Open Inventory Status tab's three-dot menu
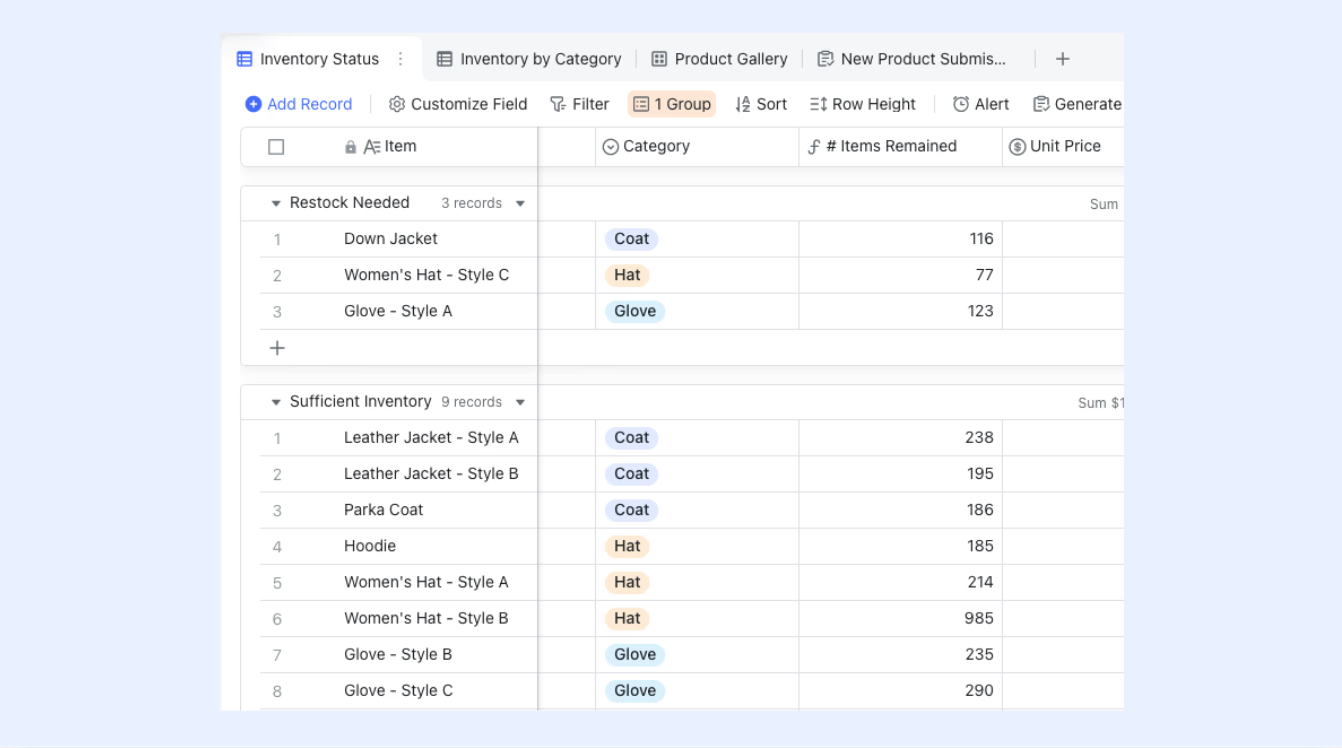The image size is (1342, 748). pyautogui.click(x=401, y=59)
